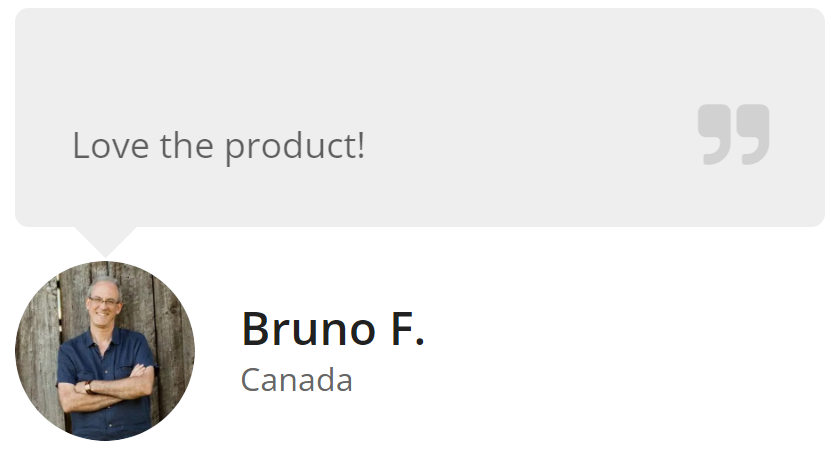Viewport: 835px width, 470px height.
Task: Click the initial "F." after Bruno
Action: tap(404, 329)
